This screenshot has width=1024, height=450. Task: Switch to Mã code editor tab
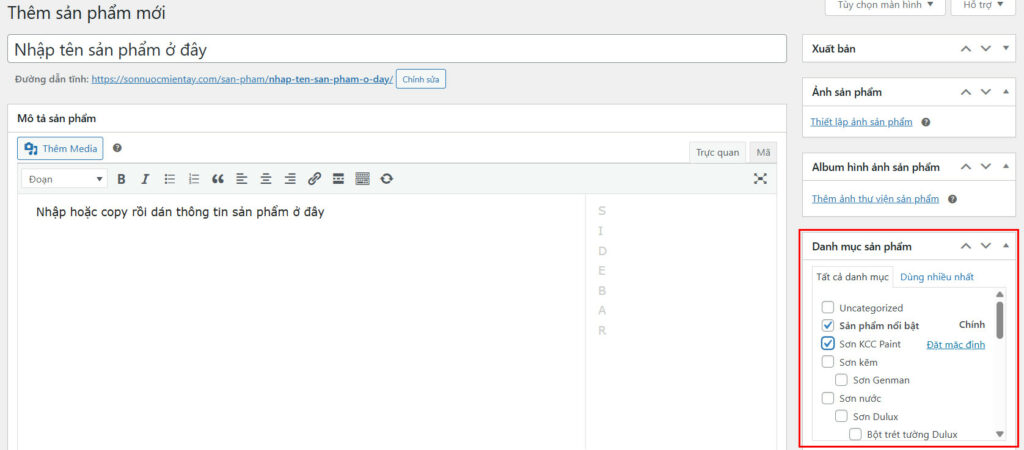(763, 153)
